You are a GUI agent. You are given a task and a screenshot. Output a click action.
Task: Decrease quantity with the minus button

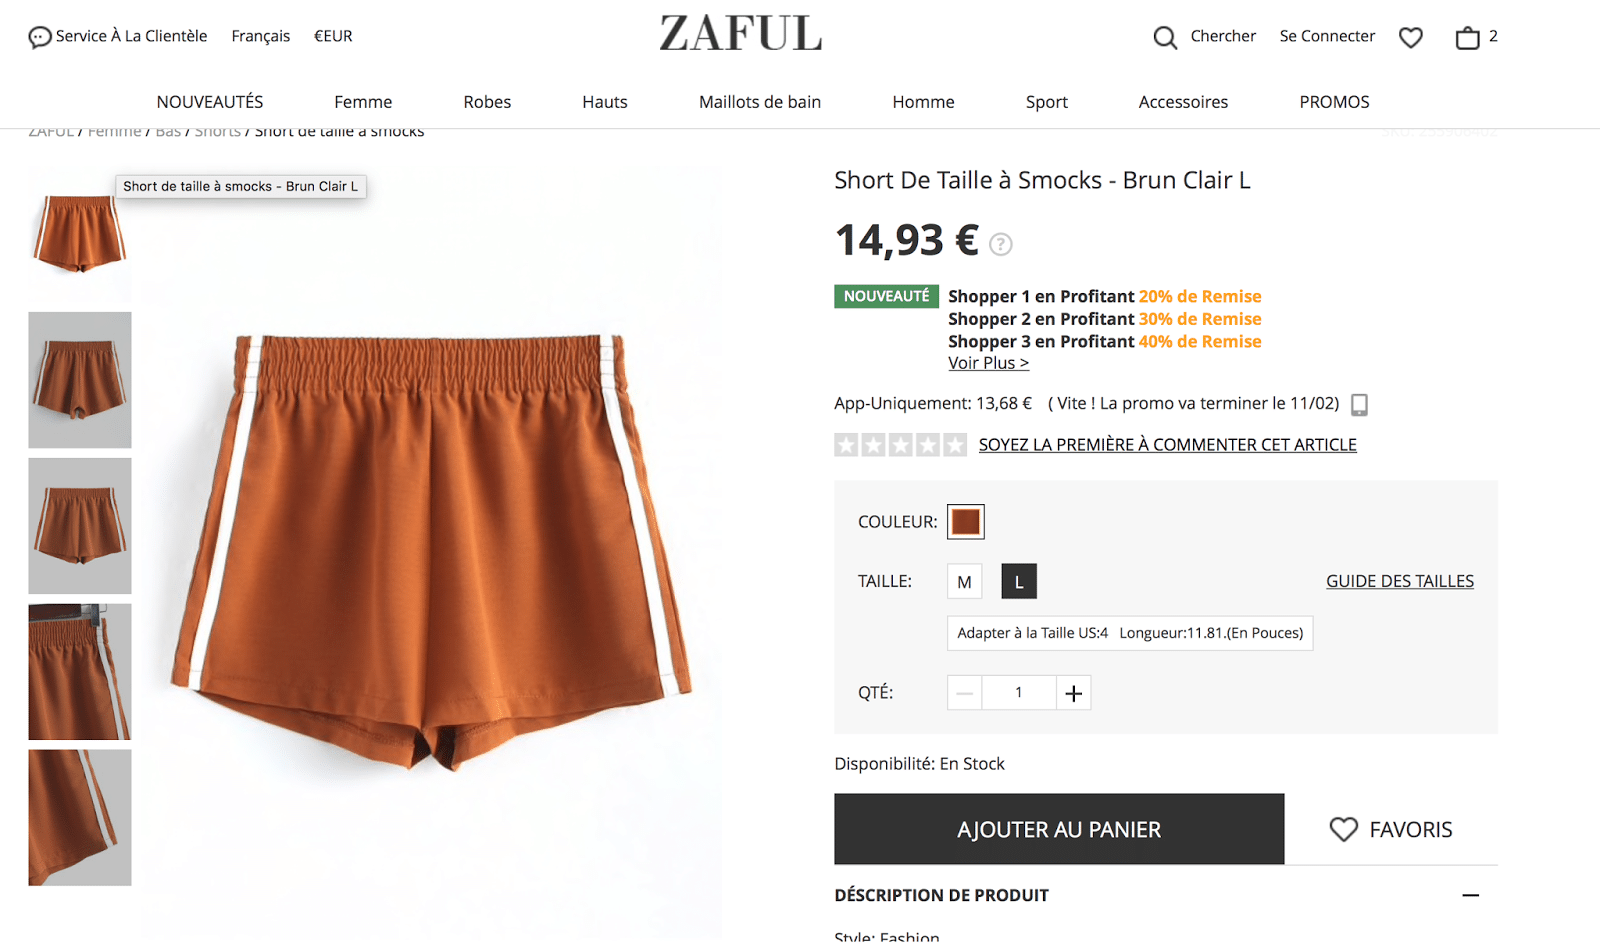965,693
